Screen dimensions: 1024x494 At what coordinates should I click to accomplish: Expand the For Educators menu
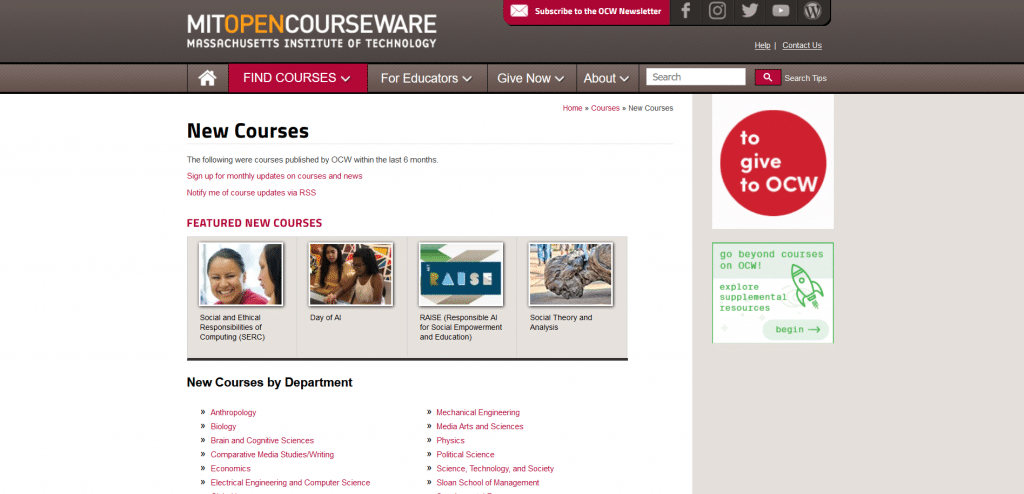click(x=426, y=78)
